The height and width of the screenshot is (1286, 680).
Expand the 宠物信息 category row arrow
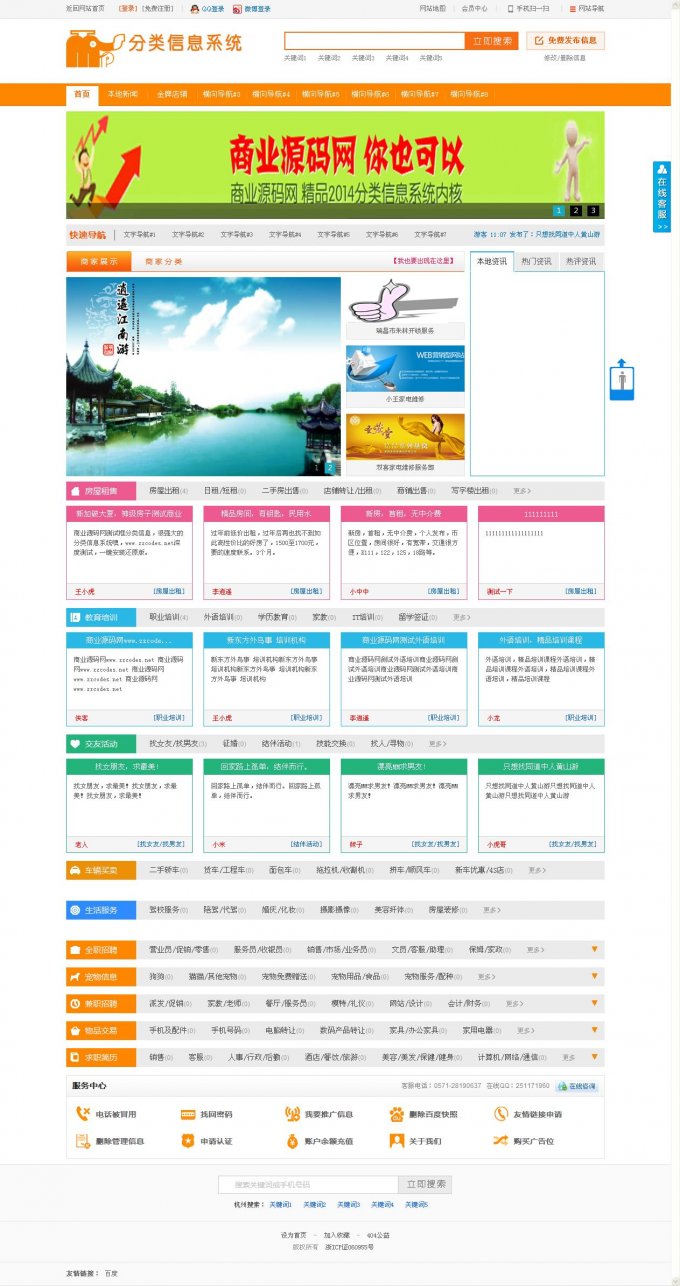click(x=594, y=975)
